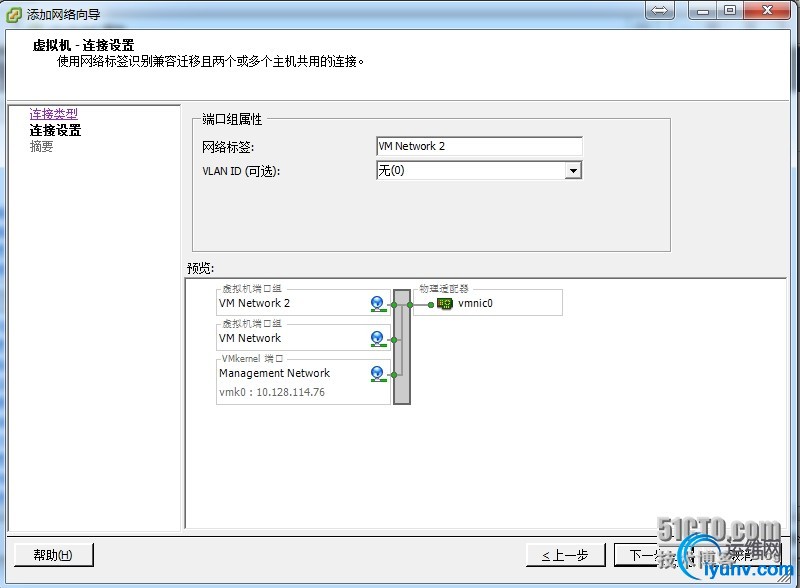Screen dimensions: 800x588
Task: Click the VM Network port group globe icon
Action: pos(378,339)
